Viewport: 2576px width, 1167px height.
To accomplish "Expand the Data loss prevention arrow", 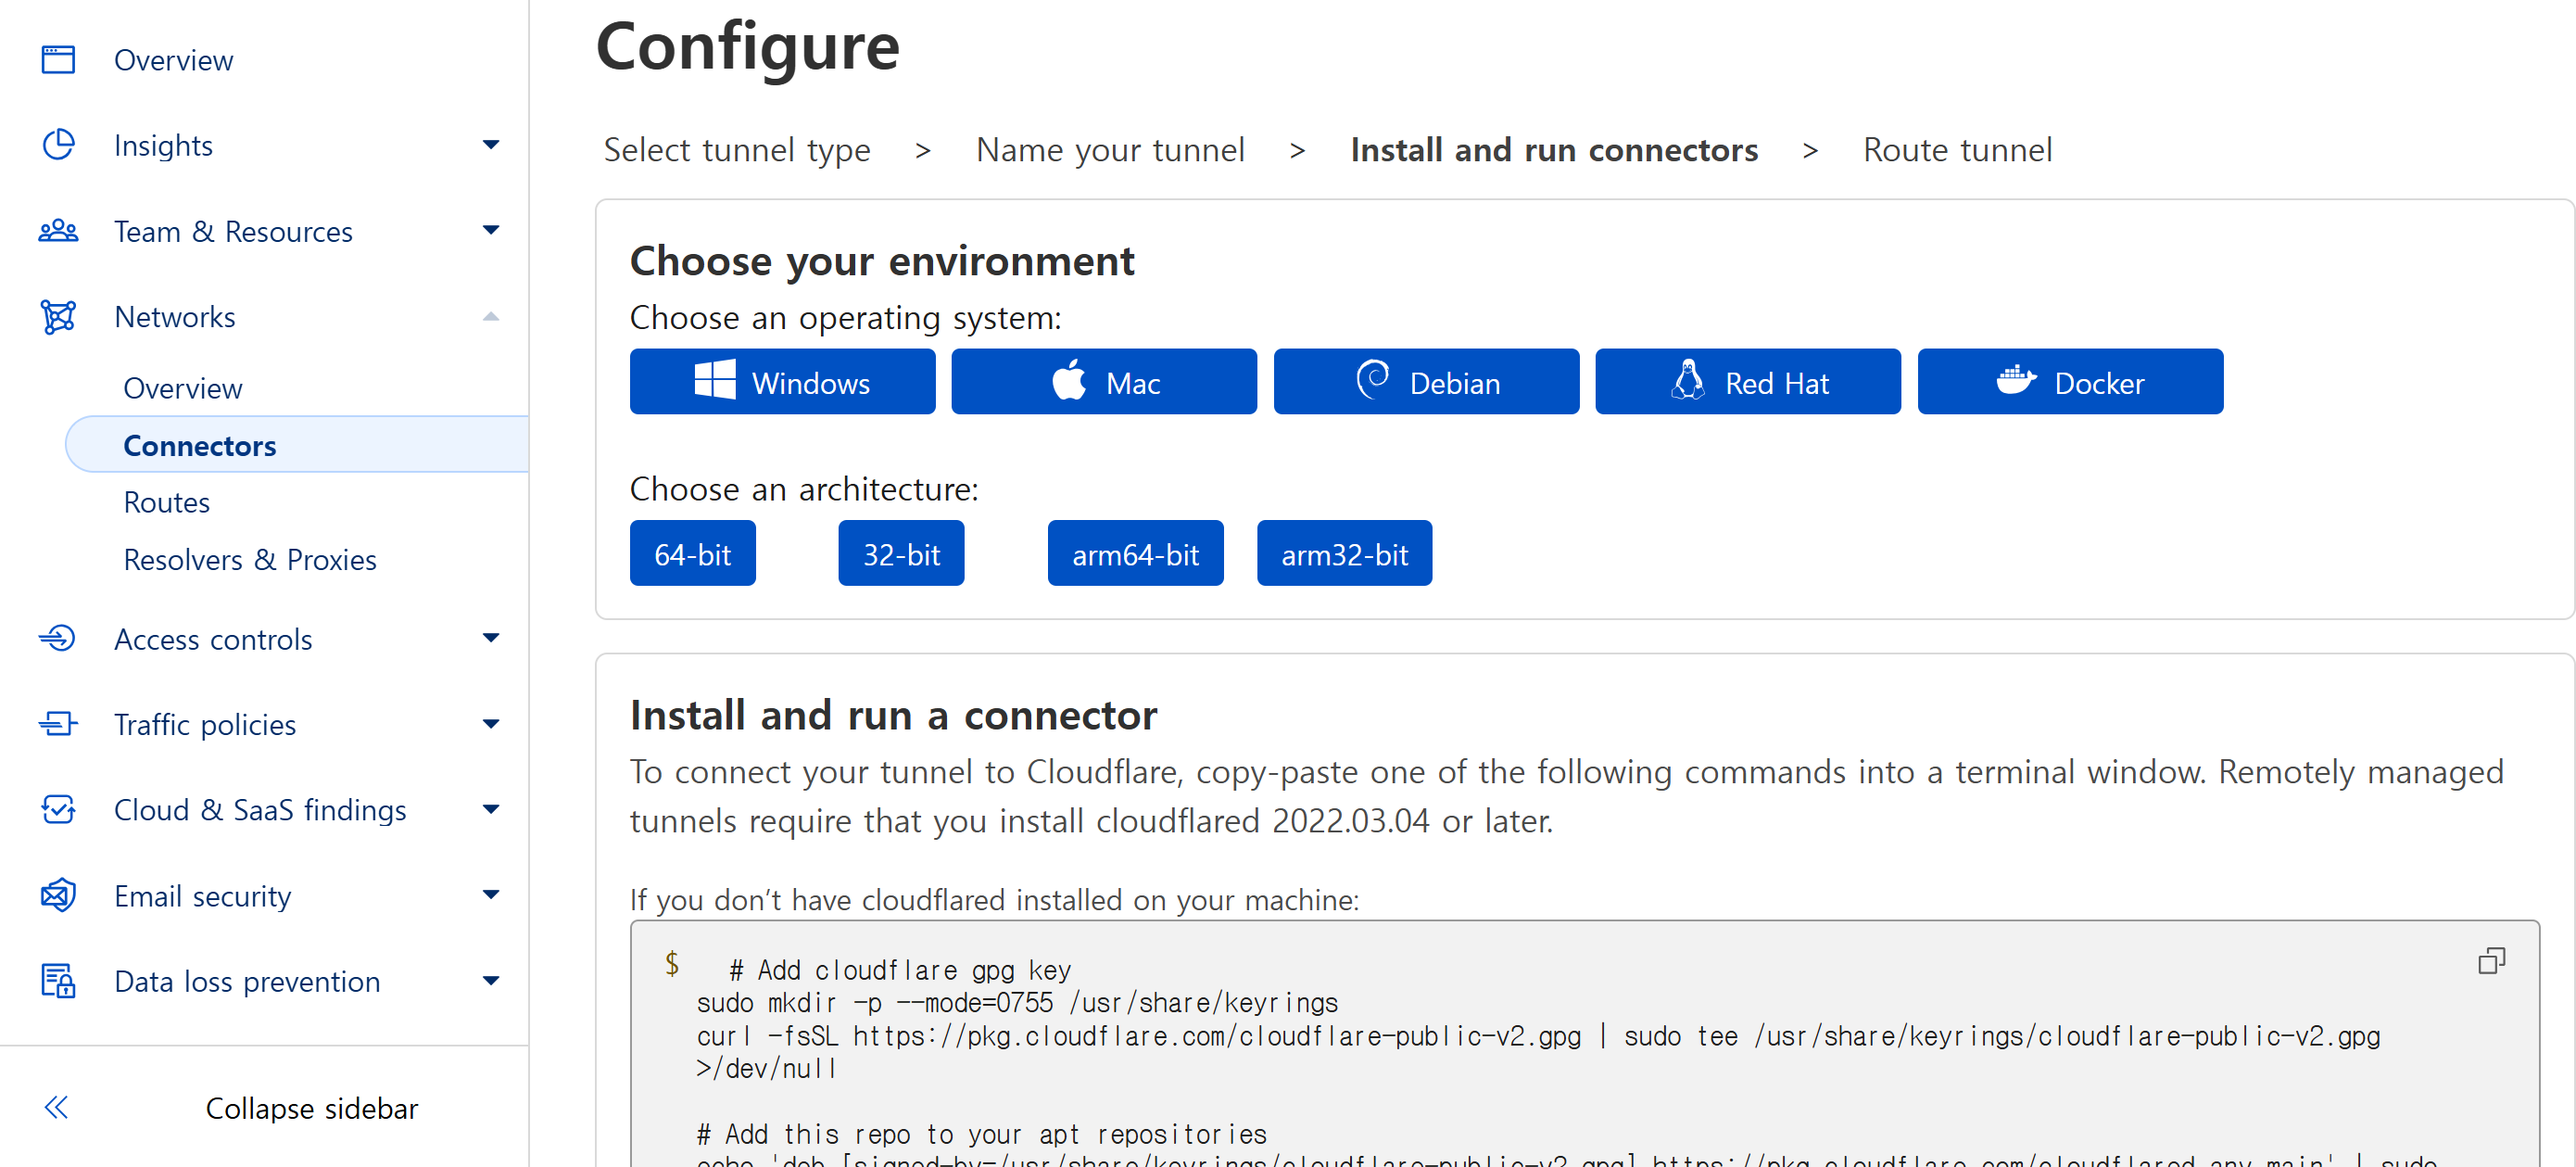I will (490, 981).
